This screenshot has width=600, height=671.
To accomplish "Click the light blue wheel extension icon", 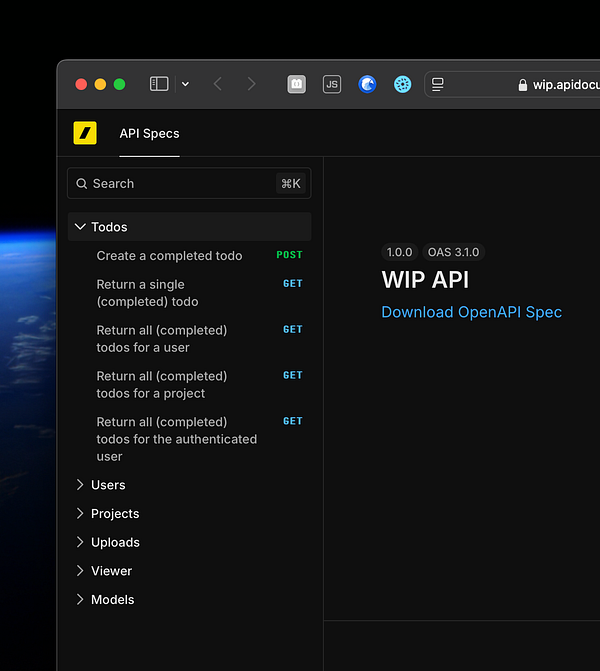I will pyautogui.click(x=402, y=85).
